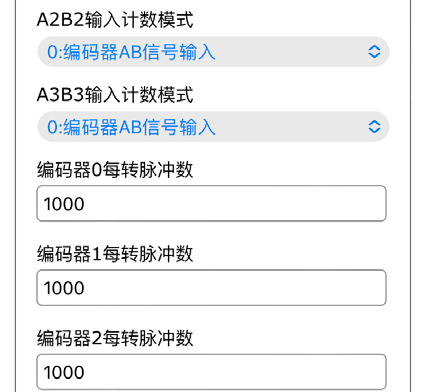Image resolution: width=427 pixels, height=392 pixels.
Task: Open the A2B2输入计数模式 dropdown
Action: 213,52
